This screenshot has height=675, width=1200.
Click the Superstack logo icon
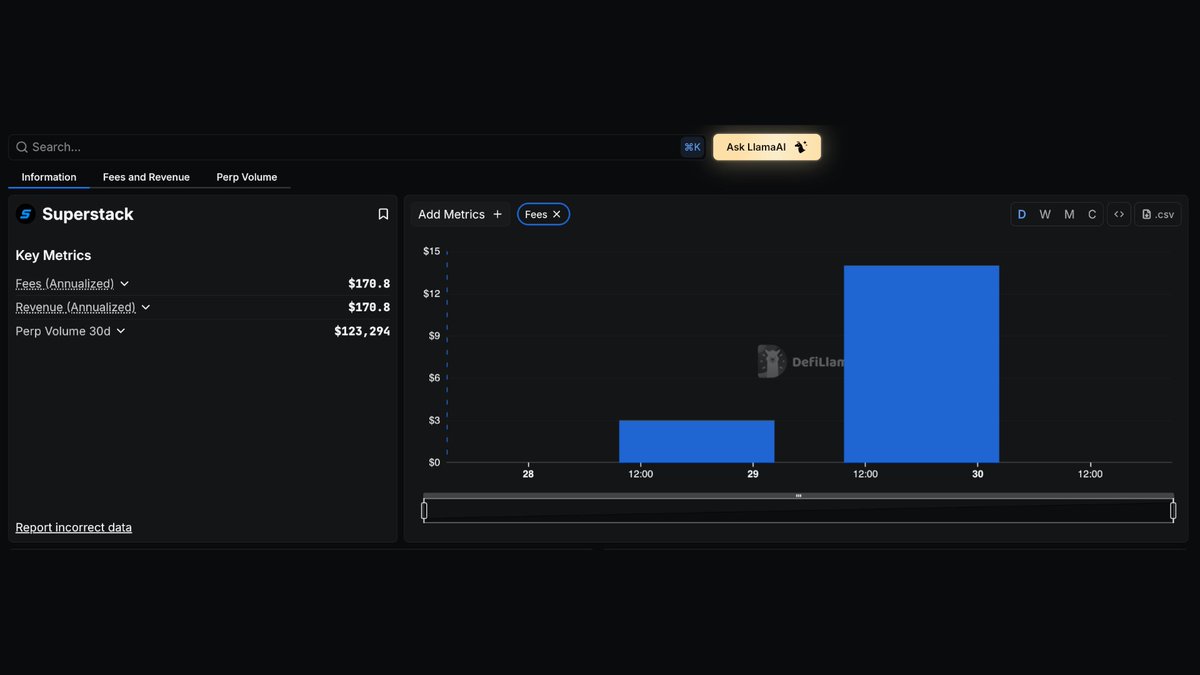click(x=26, y=214)
